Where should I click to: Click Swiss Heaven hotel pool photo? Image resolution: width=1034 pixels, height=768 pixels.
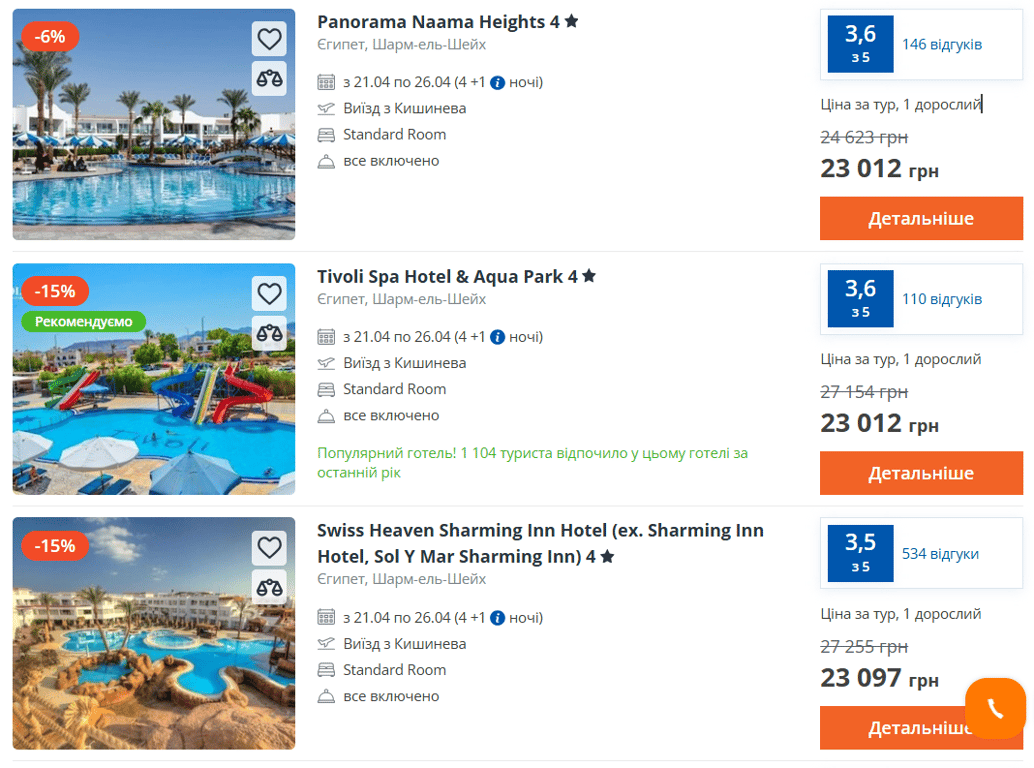154,650
